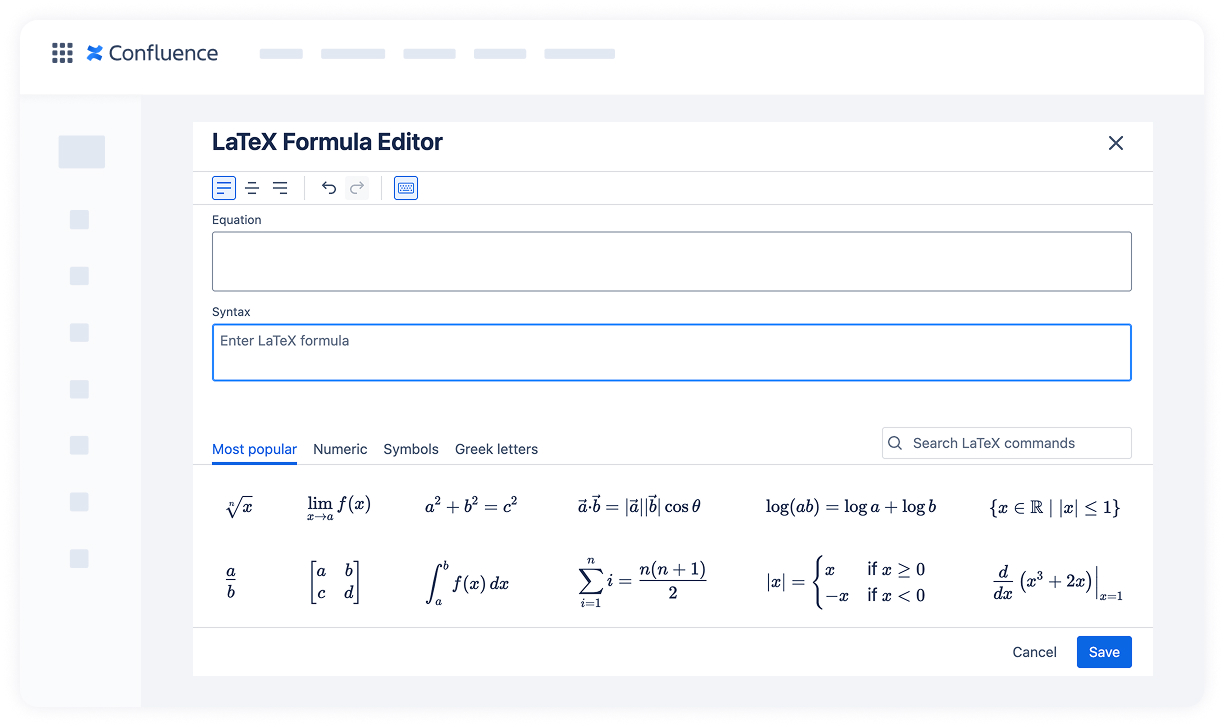
Task: Select the align center icon
Action: coord(252,188)
